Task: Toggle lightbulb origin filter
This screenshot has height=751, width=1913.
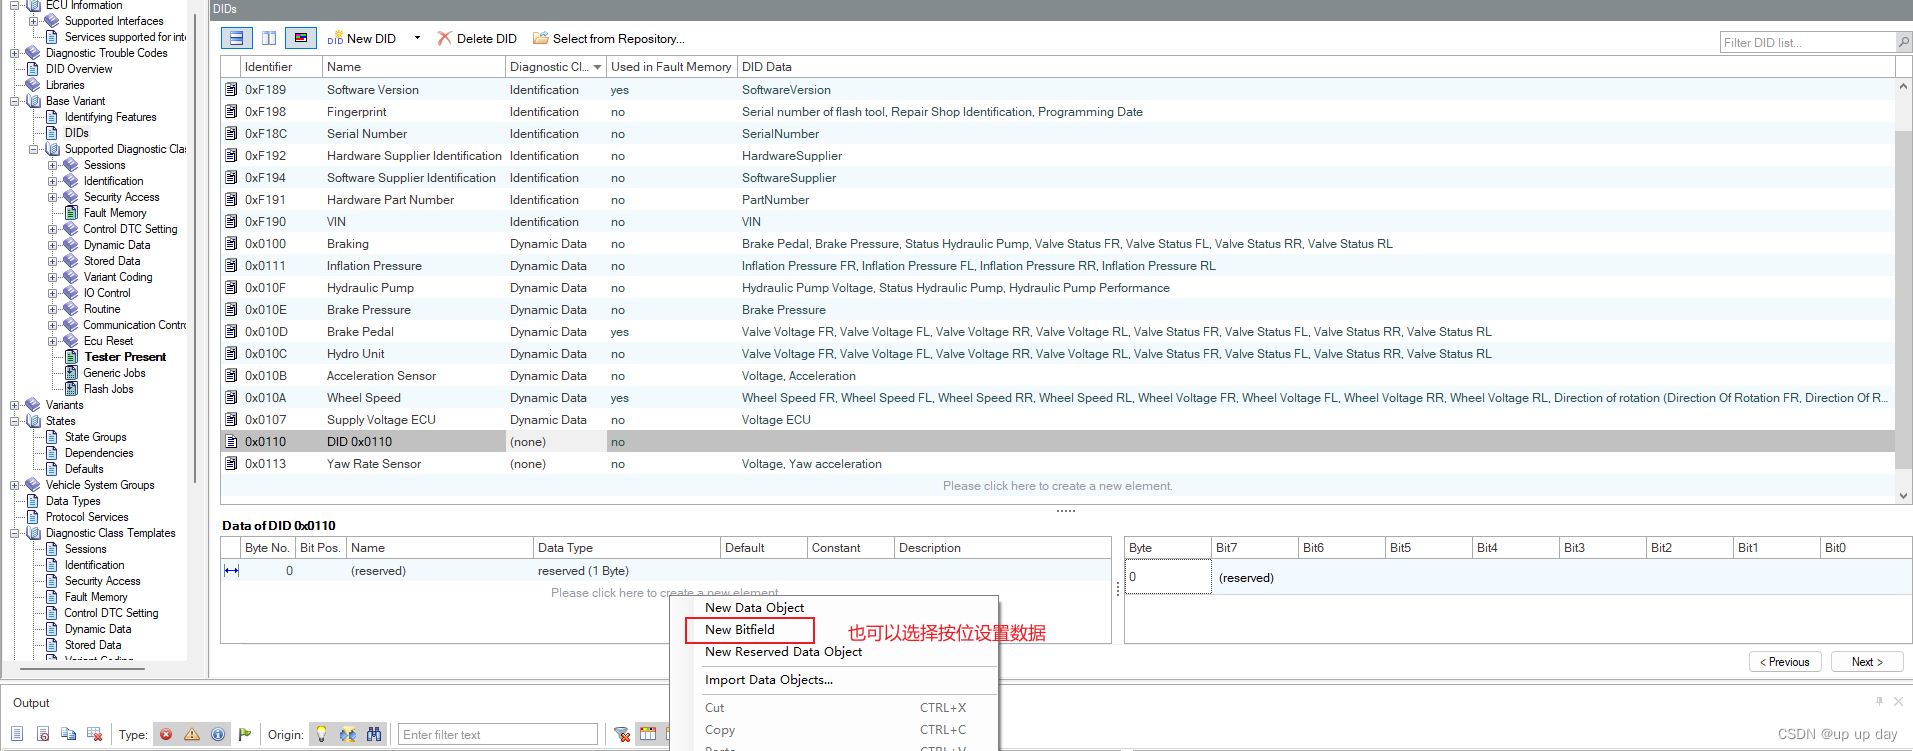Action: [x=321, y=734]
